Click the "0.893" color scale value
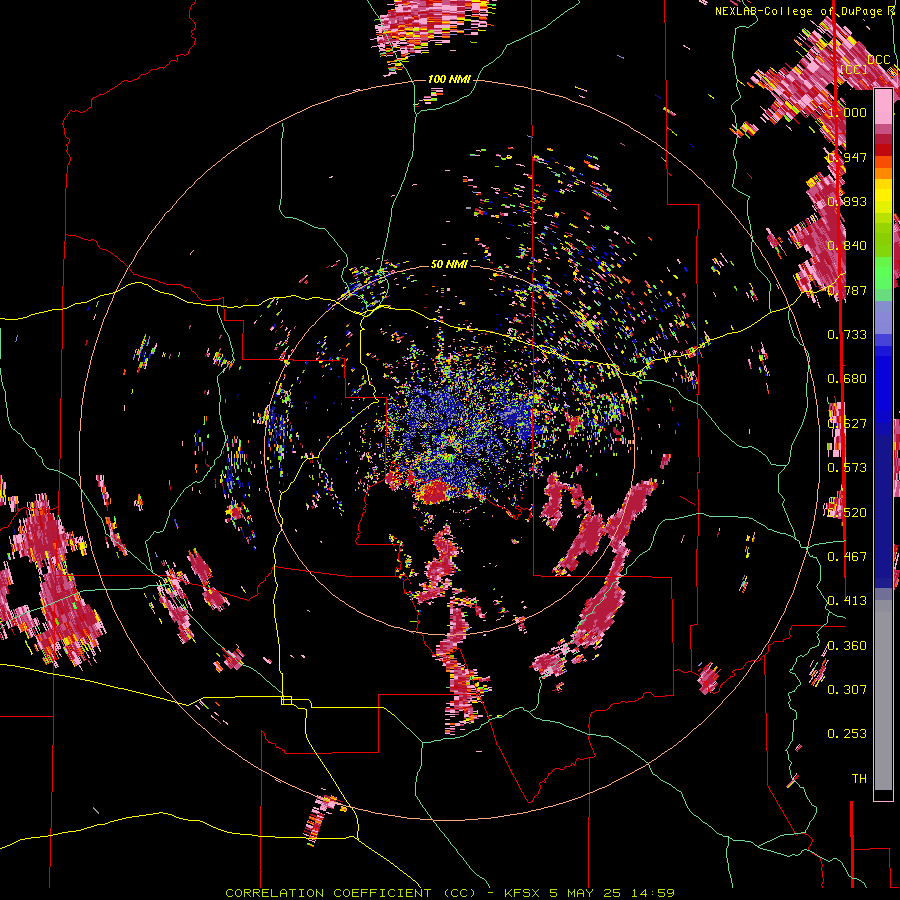The width and height of the screenshot is (900, 900). click(847, 201)
